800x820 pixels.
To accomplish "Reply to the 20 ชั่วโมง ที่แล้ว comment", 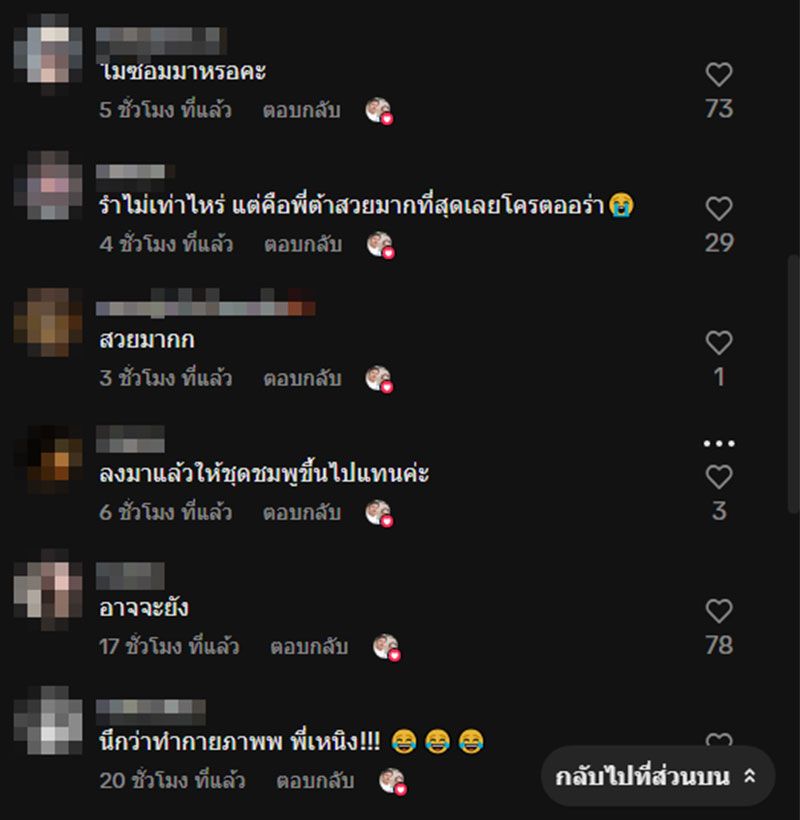I will pyautogui.click(x=315, y=781).
